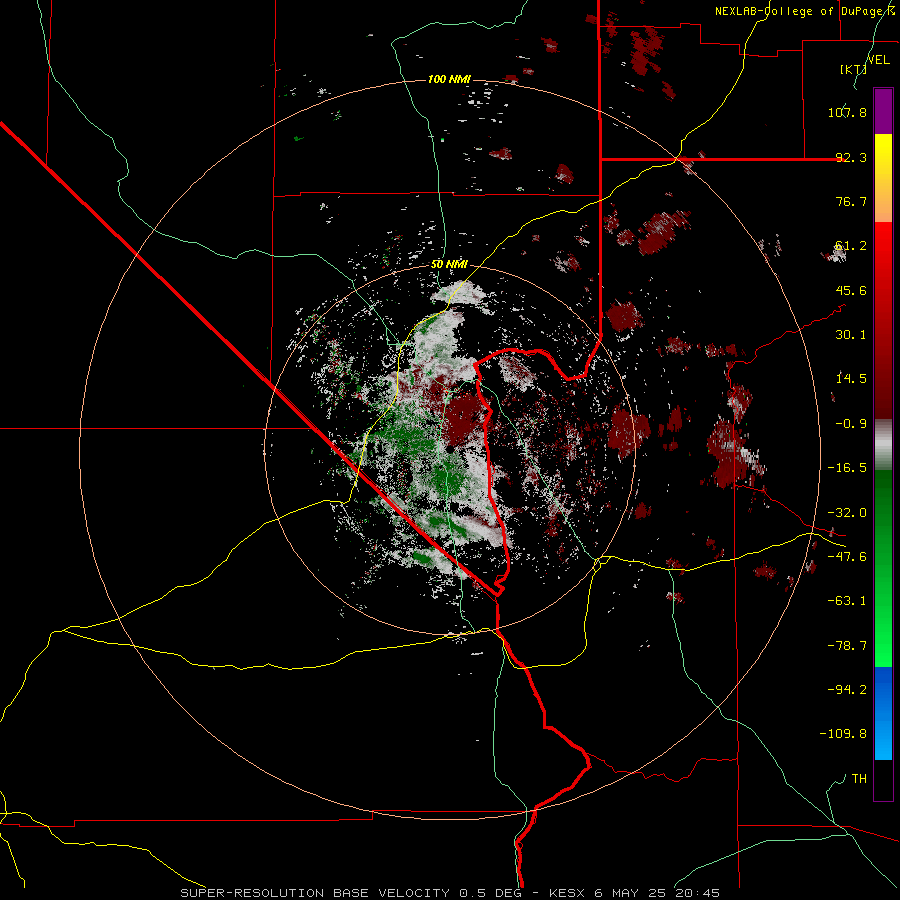Click the 50 NMI range ring label
900x900 pixels.
point(449,264)
